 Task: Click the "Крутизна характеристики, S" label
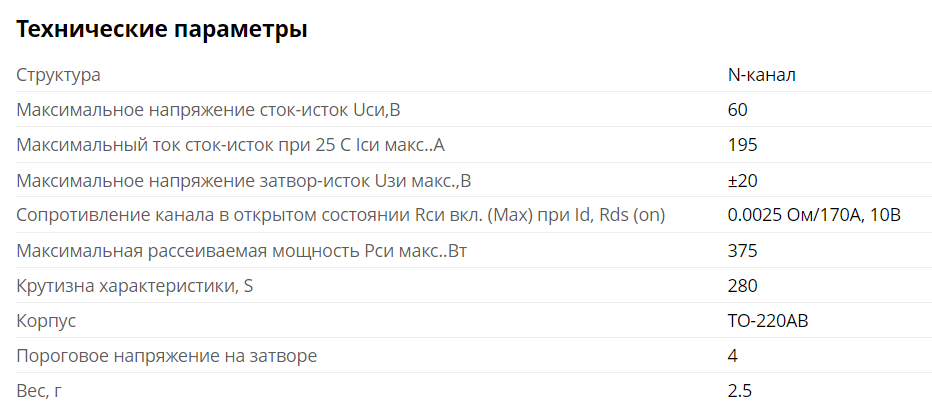(x=135, y=286)
